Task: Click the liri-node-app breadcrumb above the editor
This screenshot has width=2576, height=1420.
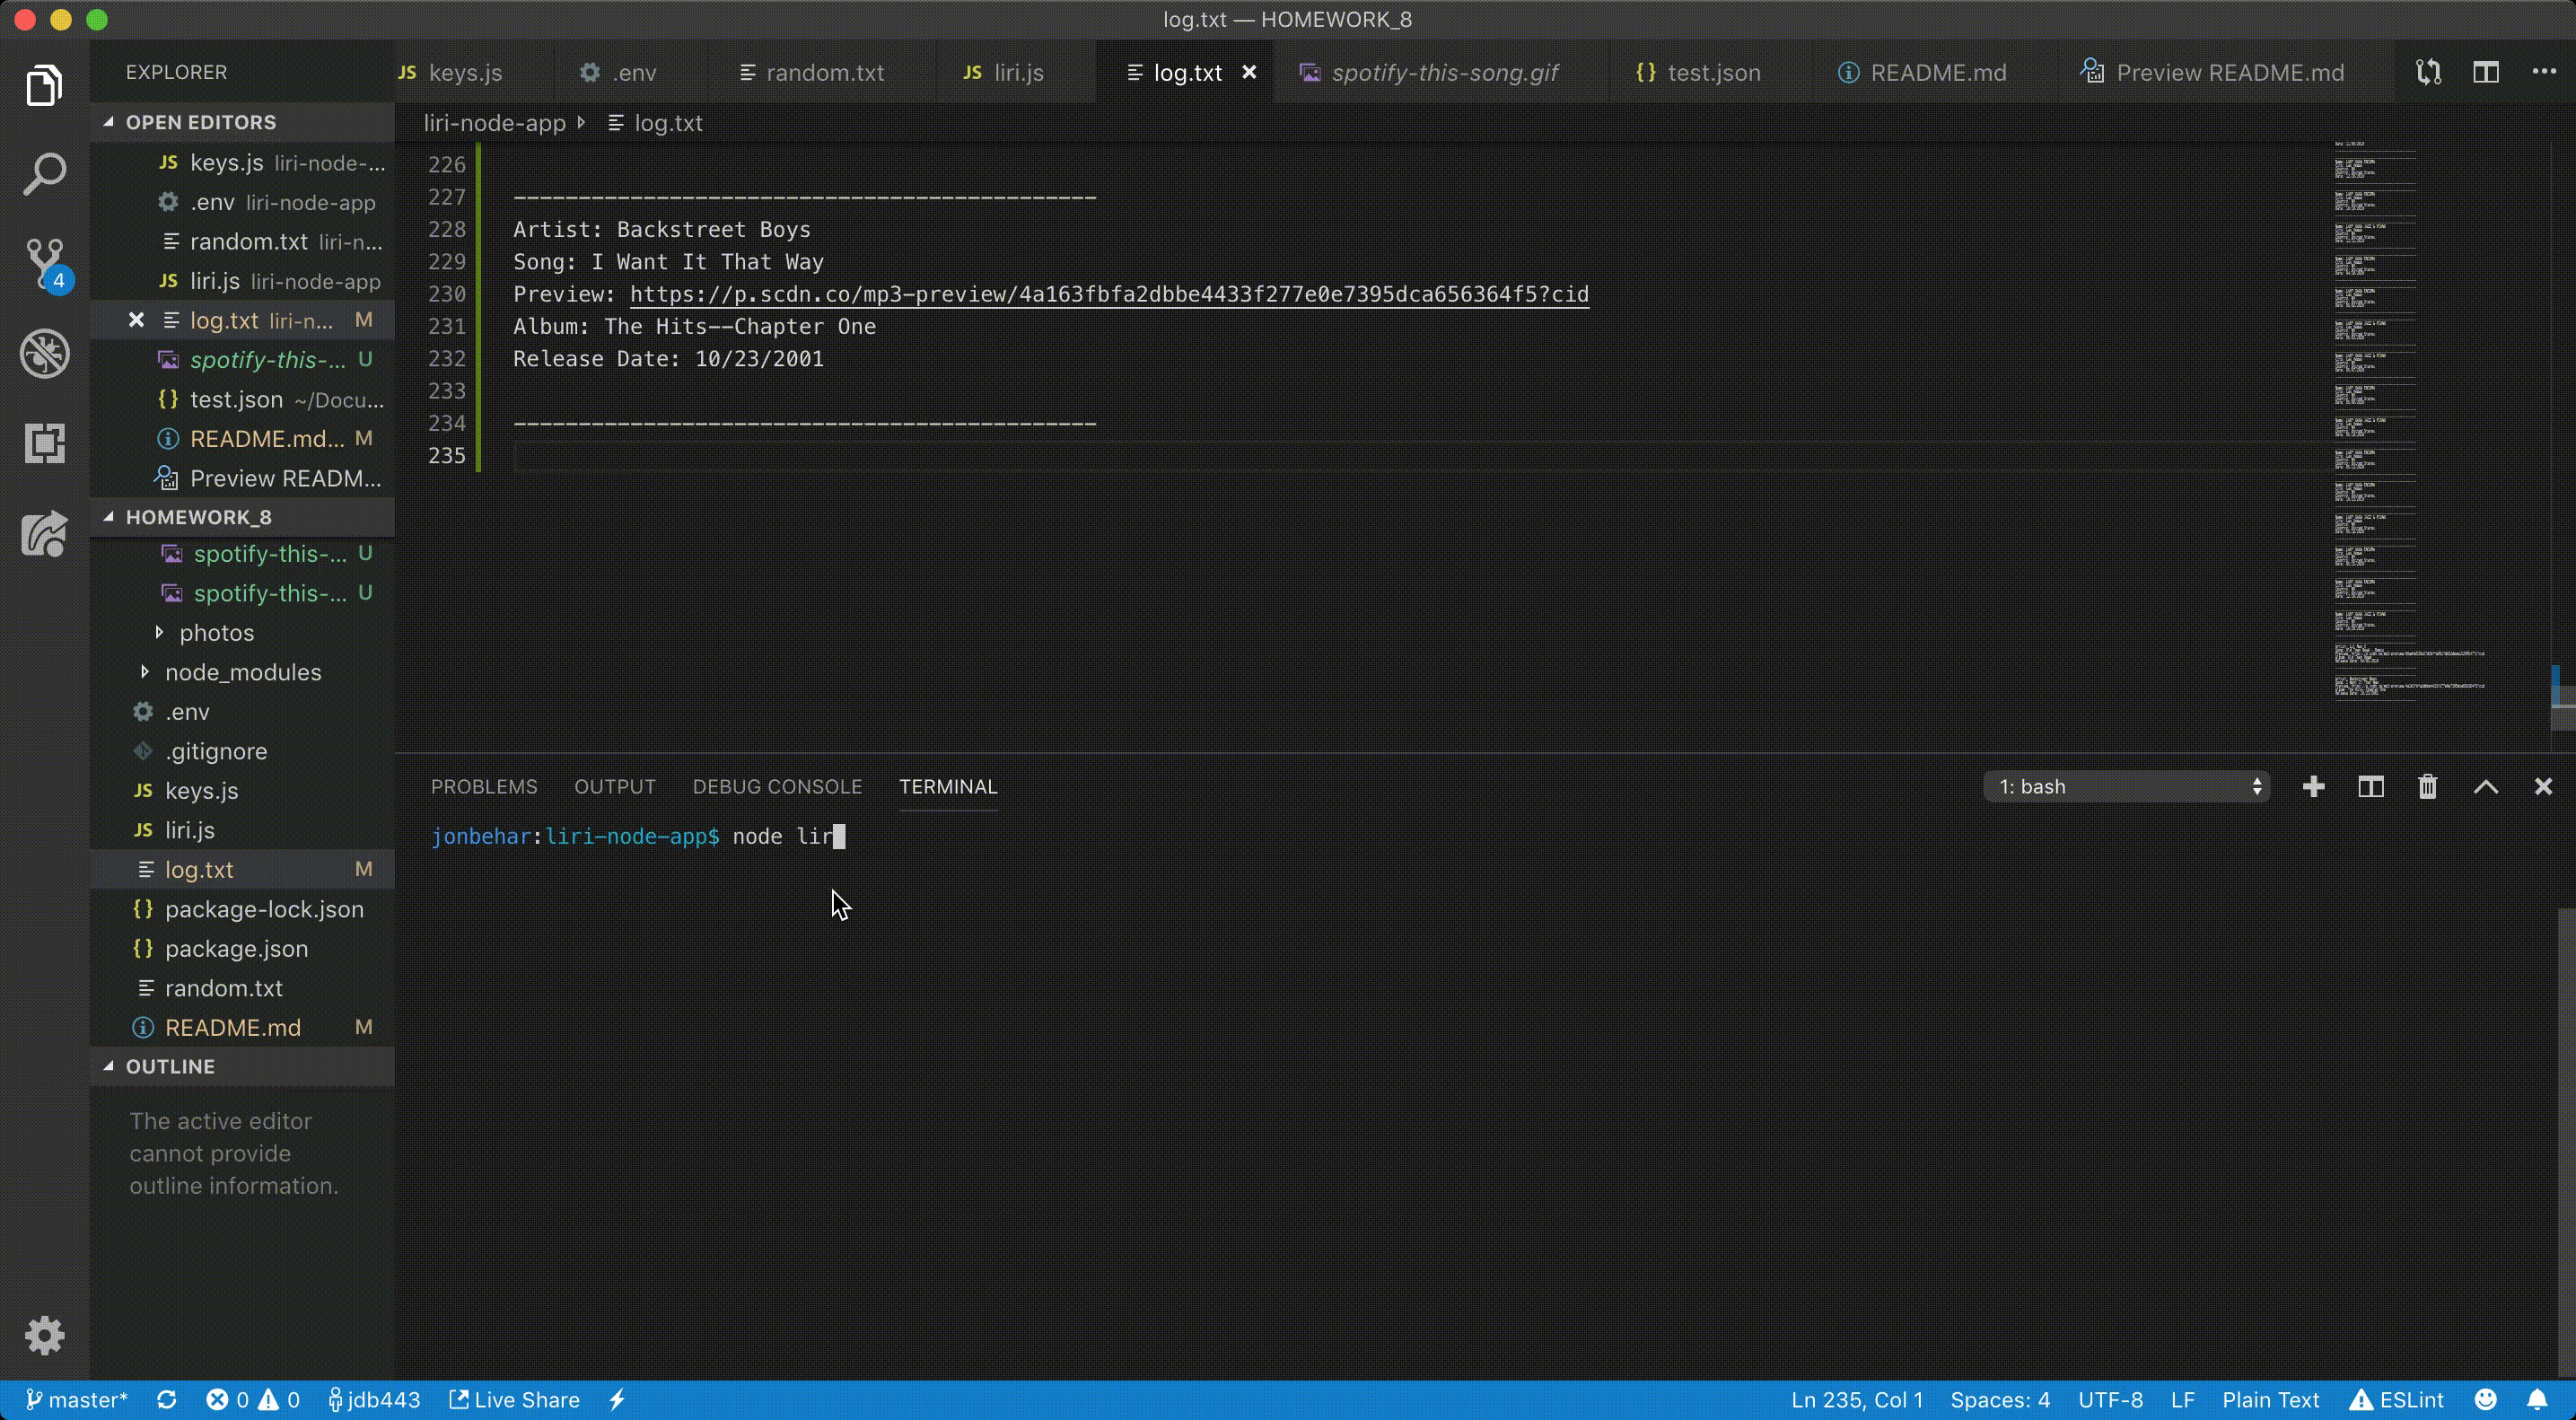Action: (495, 122)
